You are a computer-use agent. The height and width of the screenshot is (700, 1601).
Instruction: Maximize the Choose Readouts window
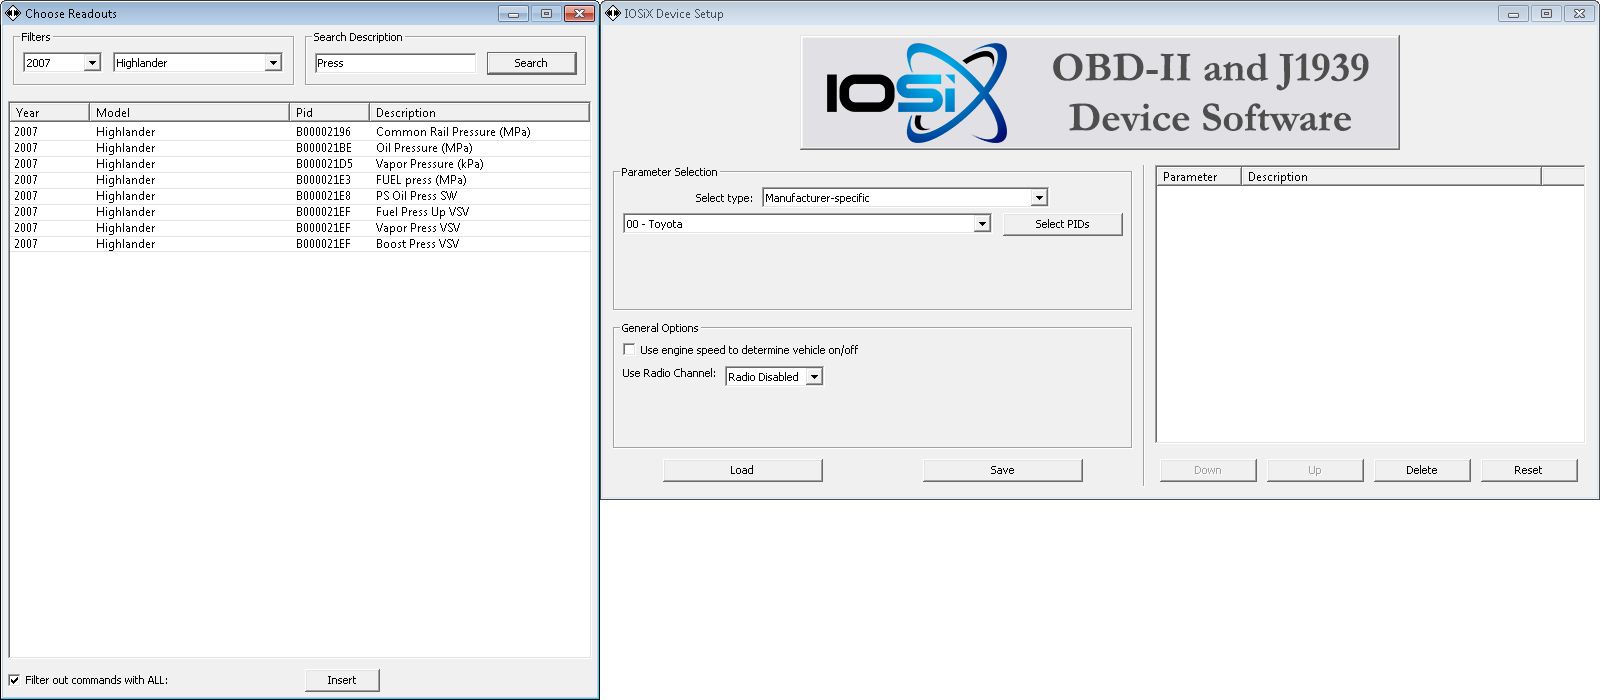point(546,13)
